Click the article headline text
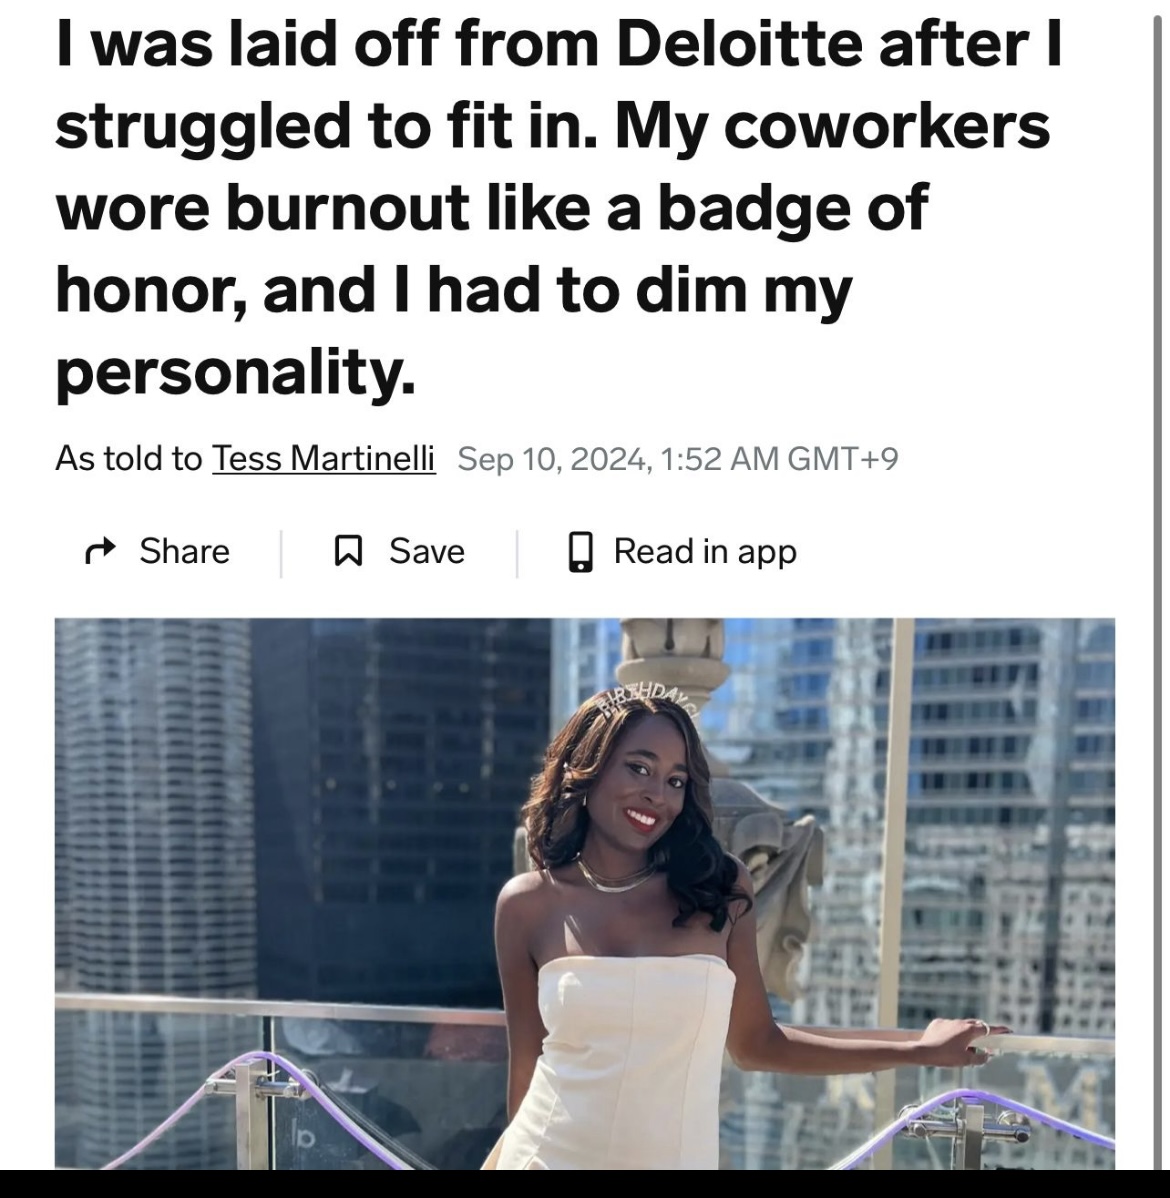The height and width of the screenshot is (1198, 1170). click(558, 208)
